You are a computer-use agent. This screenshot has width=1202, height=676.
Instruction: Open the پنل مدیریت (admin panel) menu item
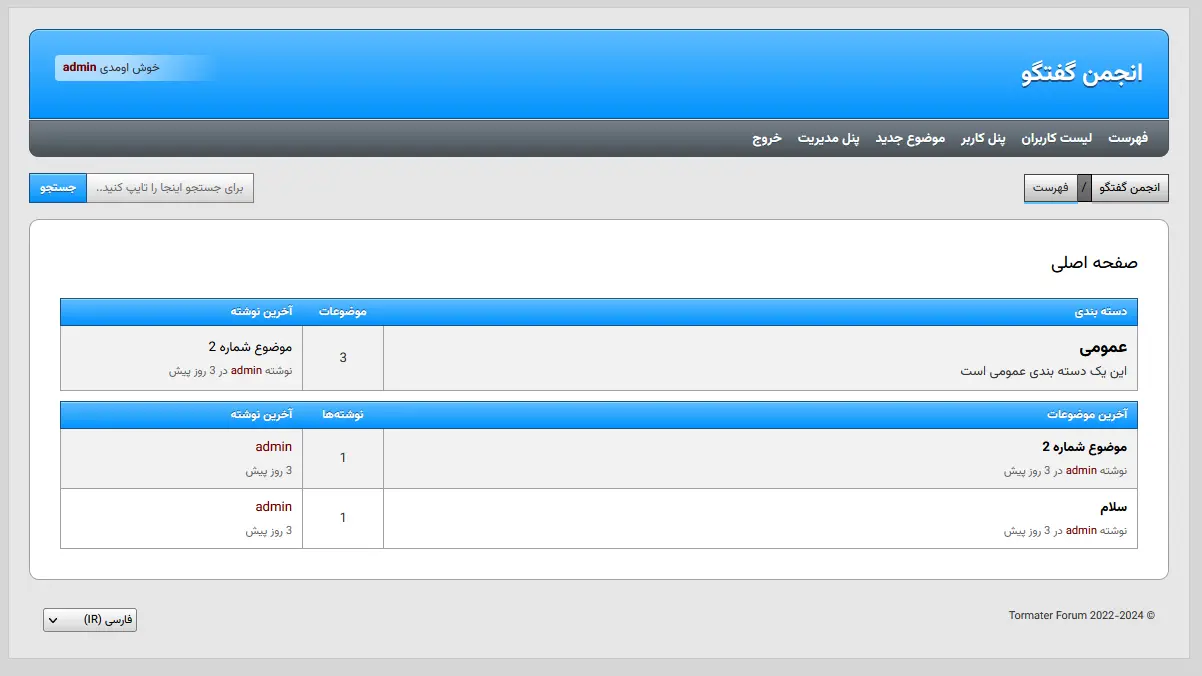click(x=830, y=139)
